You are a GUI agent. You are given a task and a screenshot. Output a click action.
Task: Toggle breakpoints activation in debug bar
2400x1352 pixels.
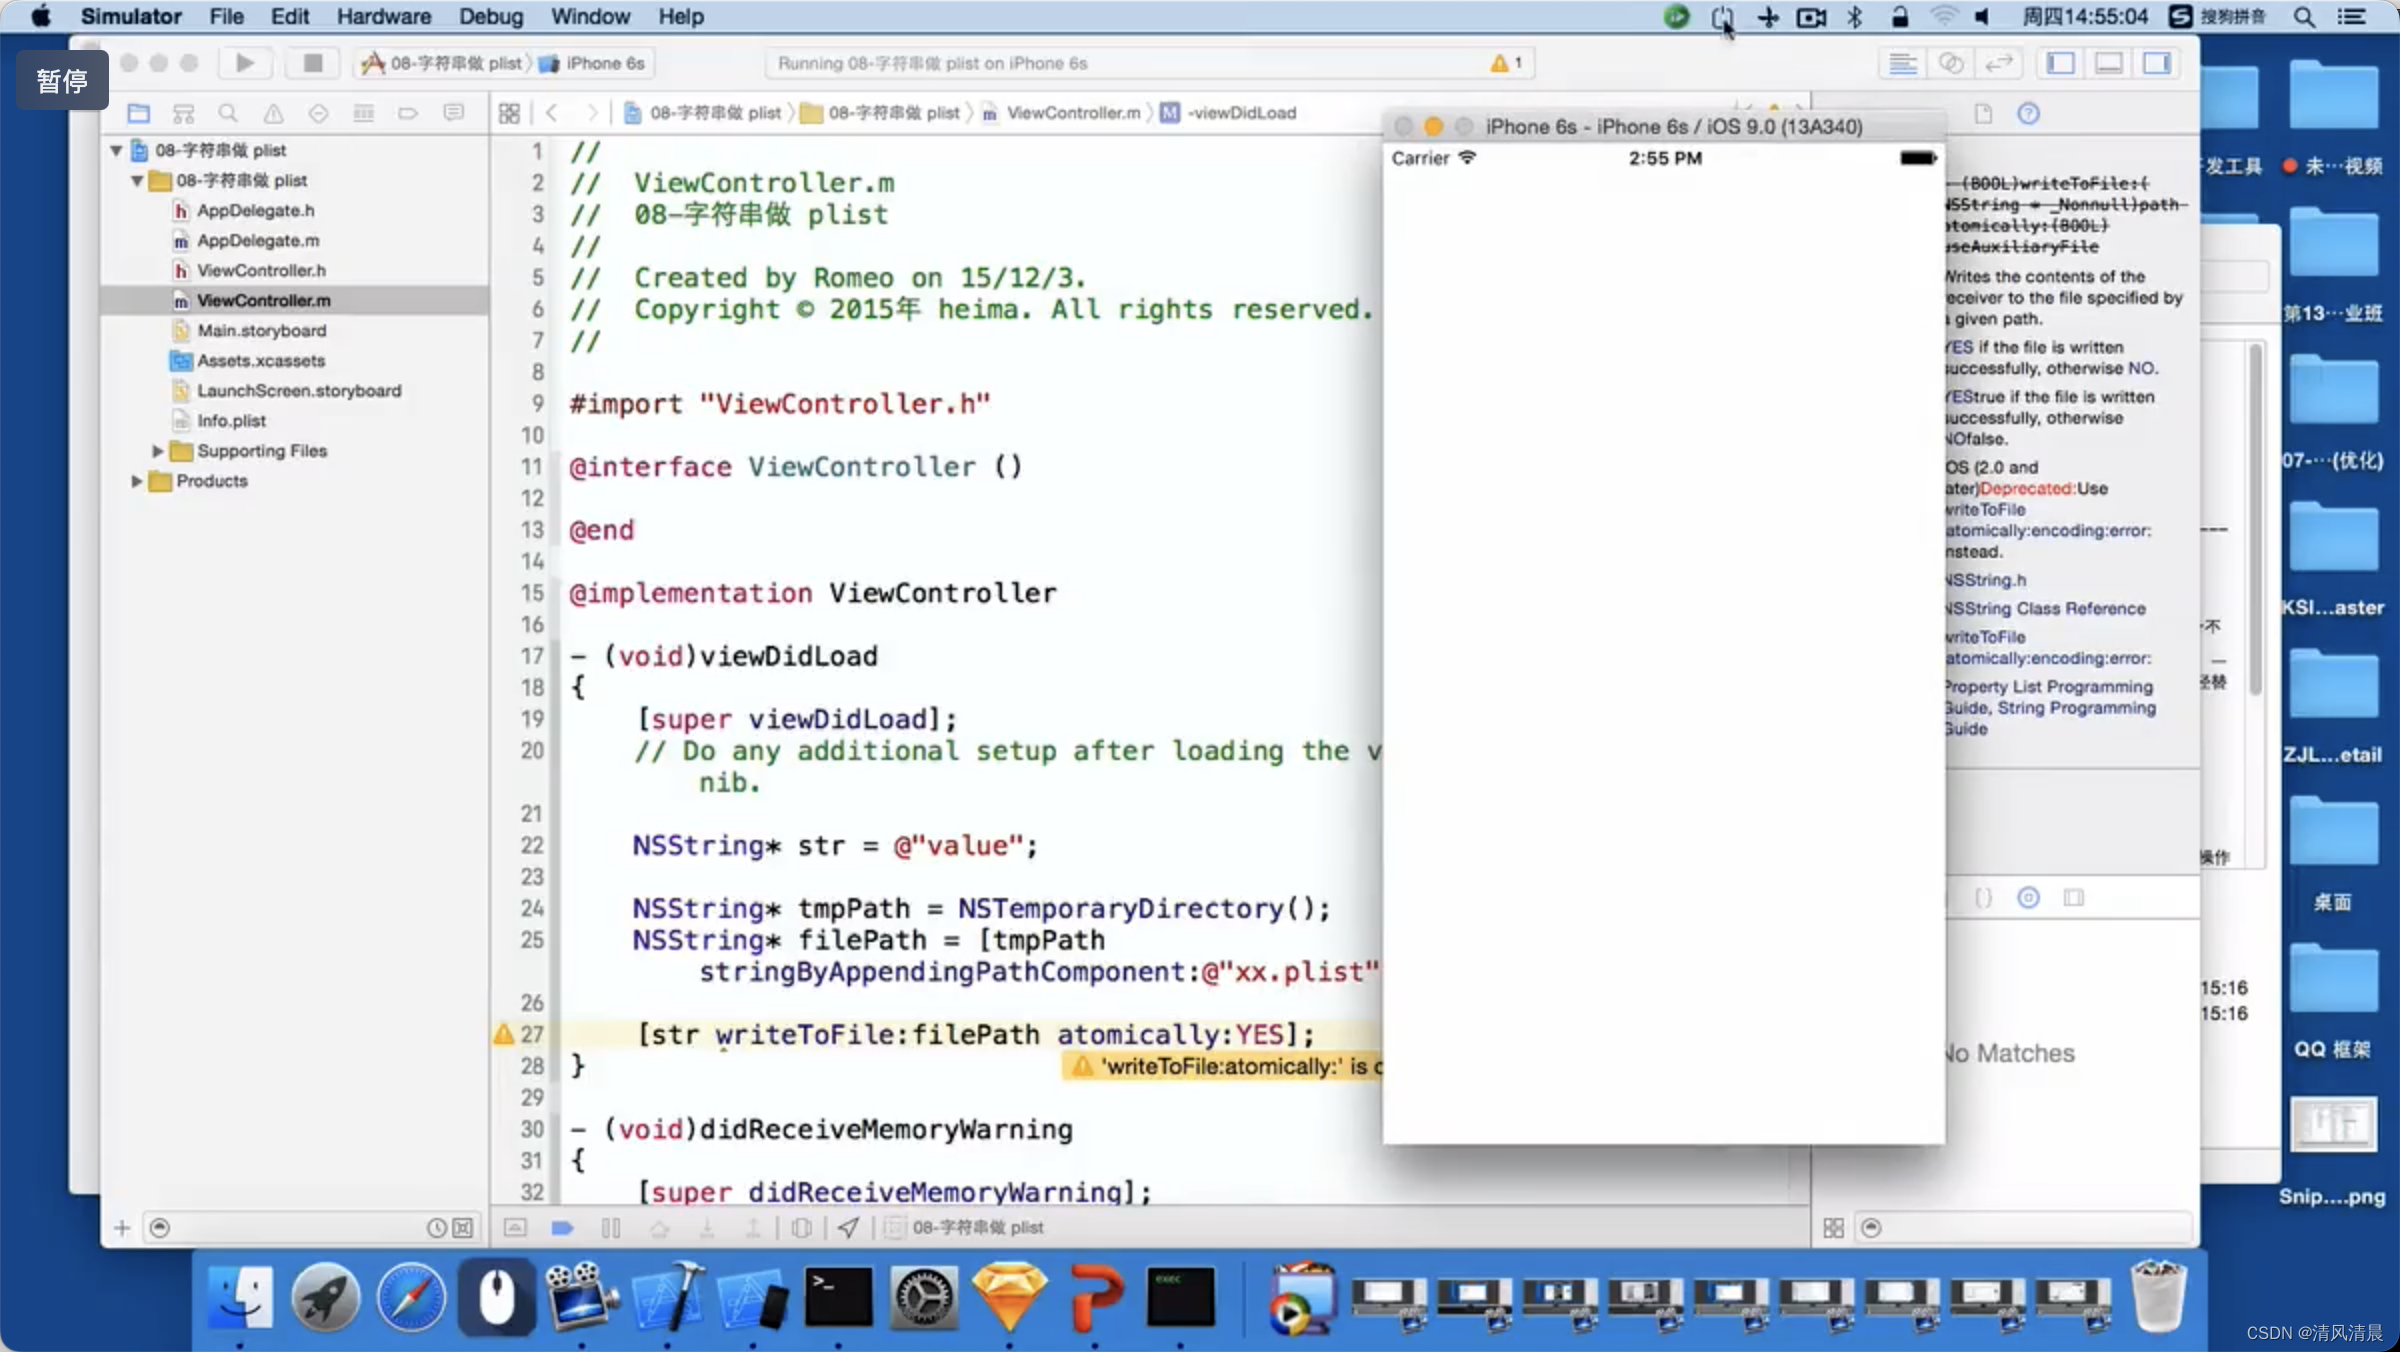[x=562, y=1228]
